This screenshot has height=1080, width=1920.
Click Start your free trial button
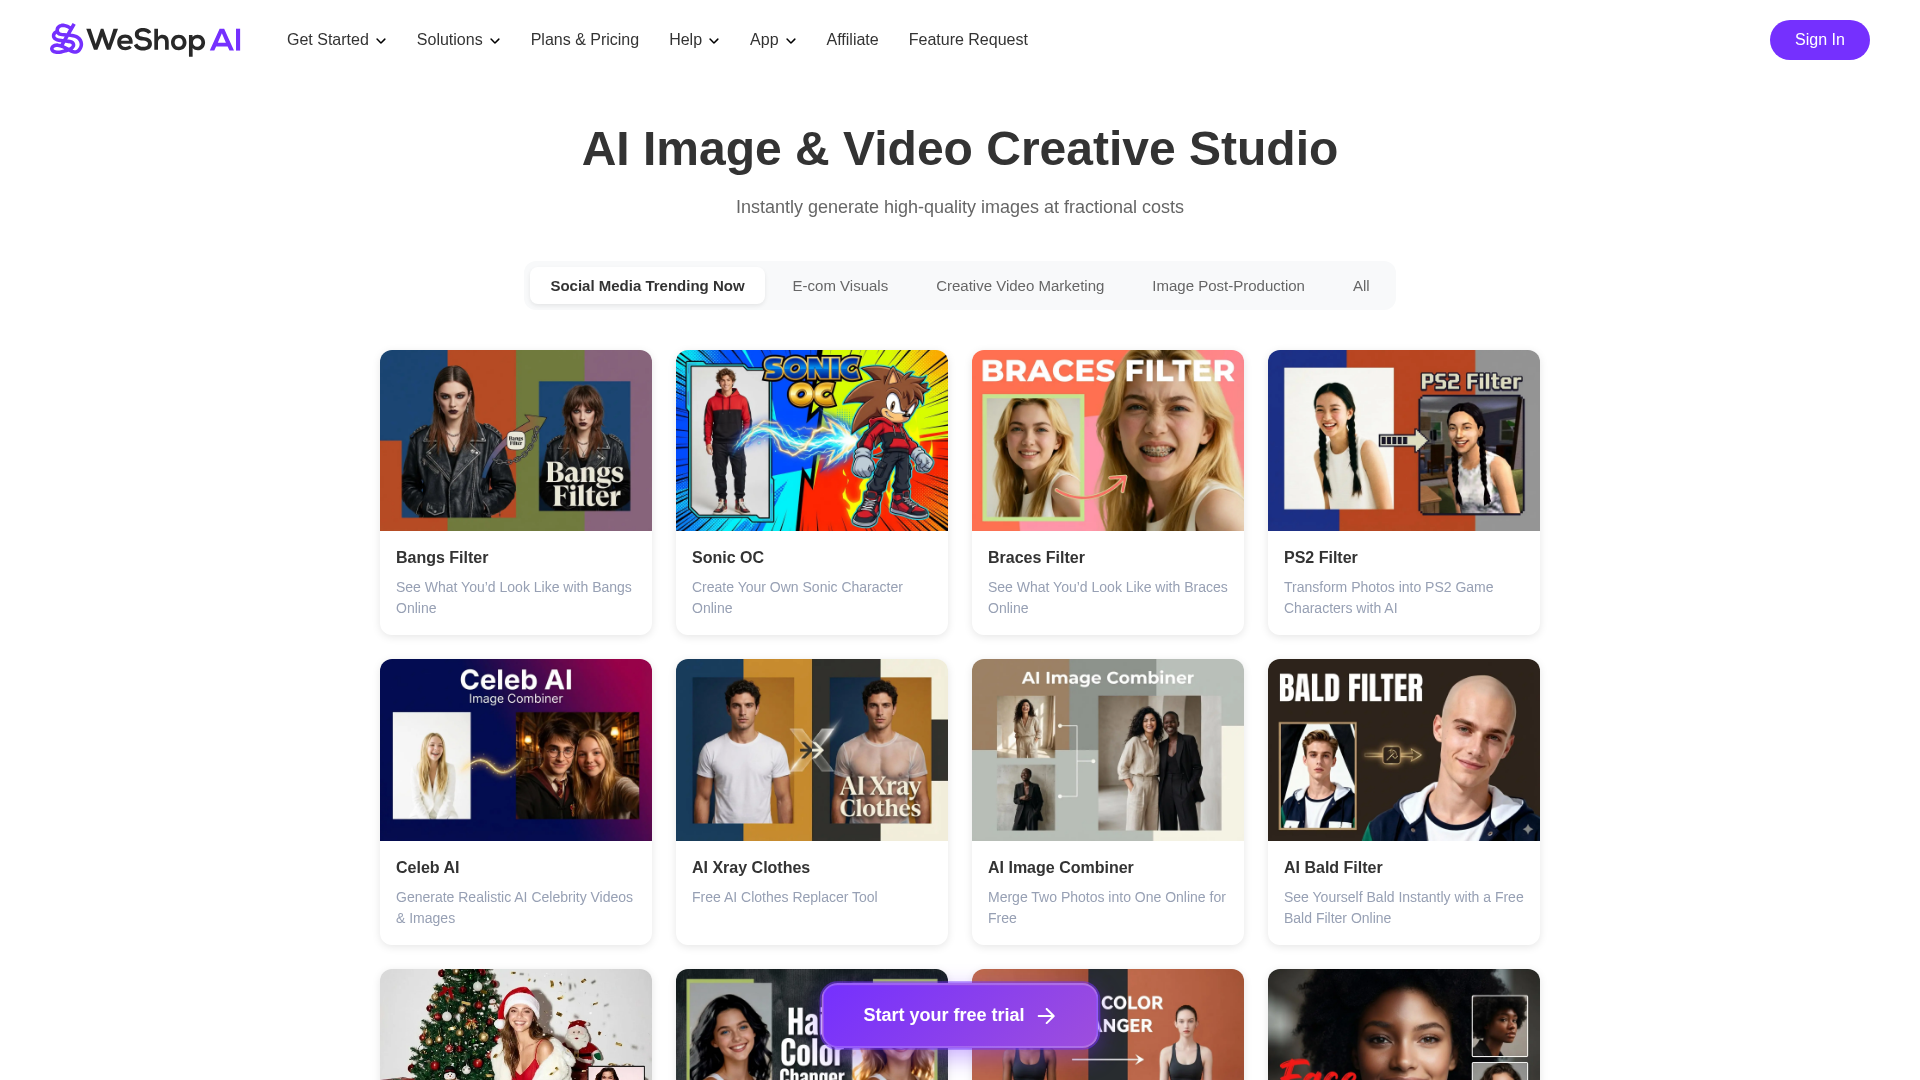tap(959, 1015)
